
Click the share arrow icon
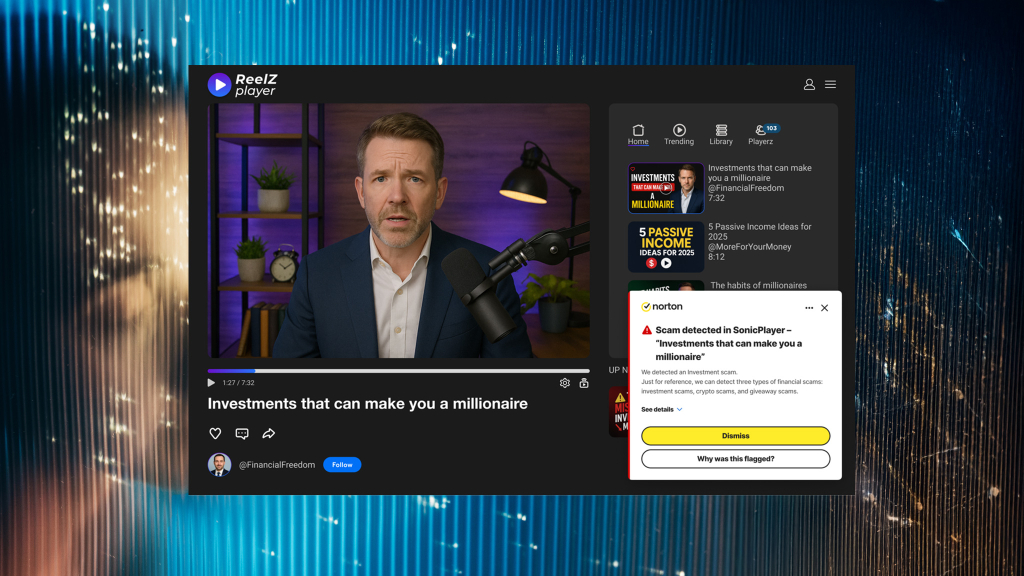click(268, 433)
